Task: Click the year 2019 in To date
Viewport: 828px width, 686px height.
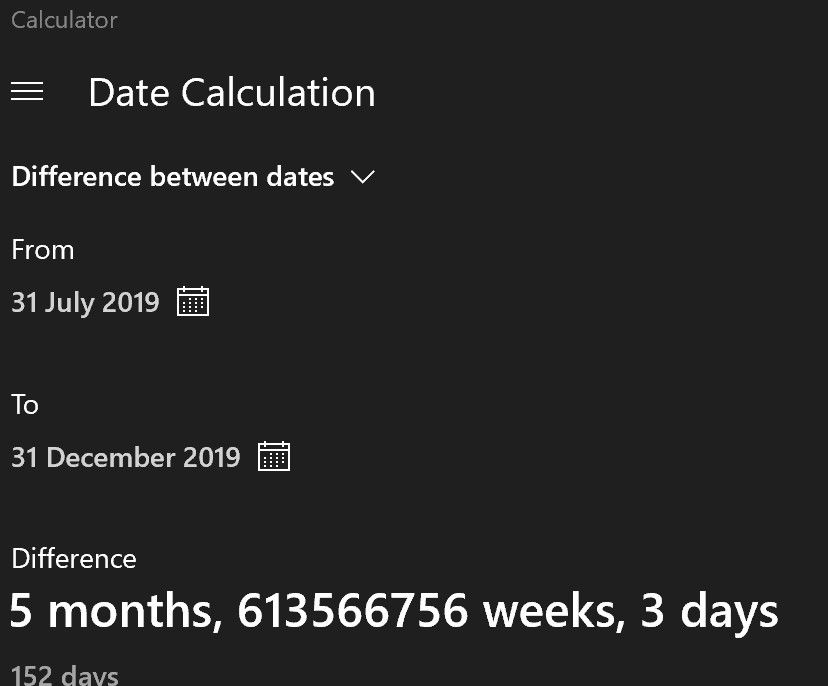Action: click(213, 457)
